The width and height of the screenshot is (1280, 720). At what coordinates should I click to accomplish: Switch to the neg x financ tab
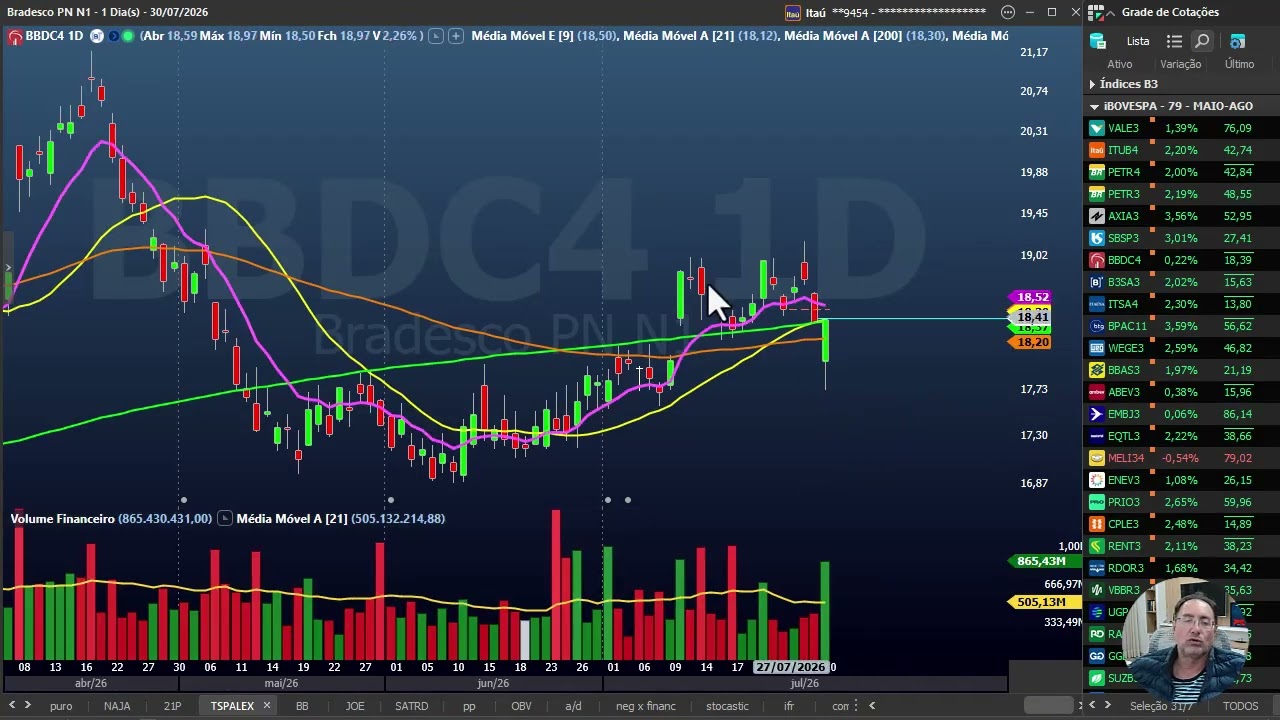(646, 706)
